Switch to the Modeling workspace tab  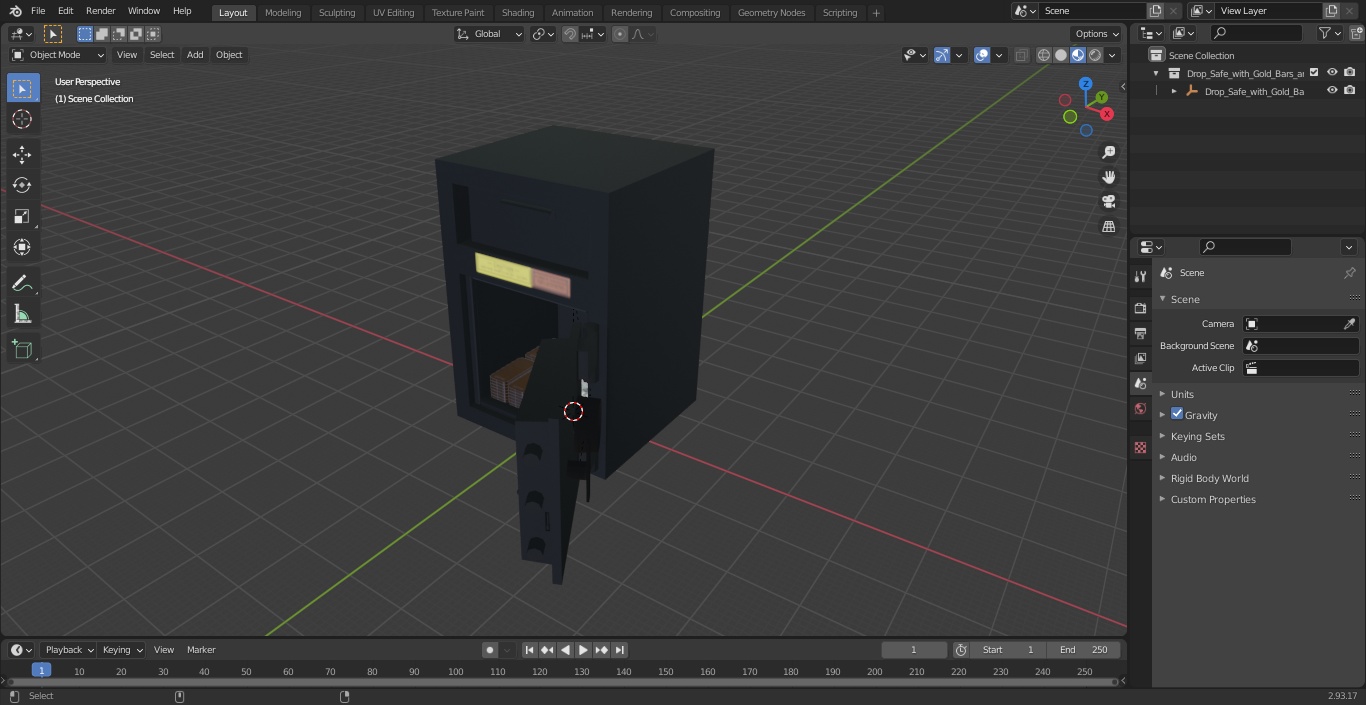pos(283,12)
